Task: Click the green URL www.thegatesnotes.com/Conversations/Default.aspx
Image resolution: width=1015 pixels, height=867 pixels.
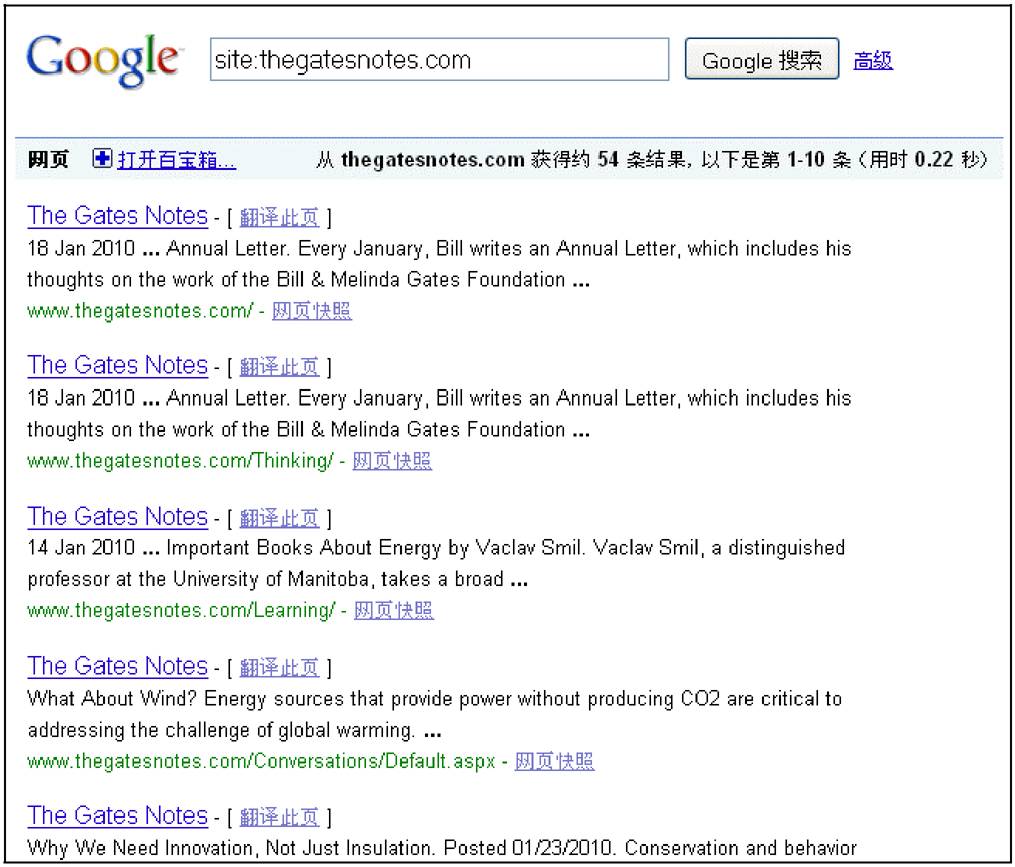Action: tap(262, 761)
